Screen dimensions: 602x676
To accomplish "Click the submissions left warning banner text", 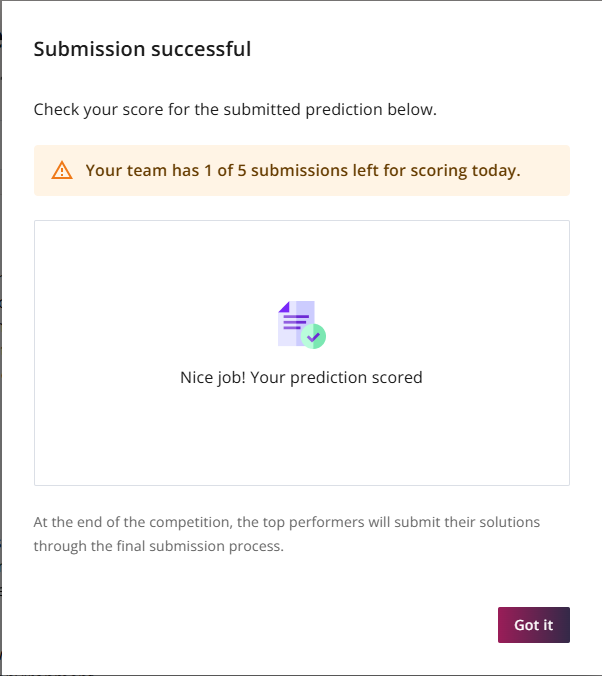I will (x=302, y=170).
